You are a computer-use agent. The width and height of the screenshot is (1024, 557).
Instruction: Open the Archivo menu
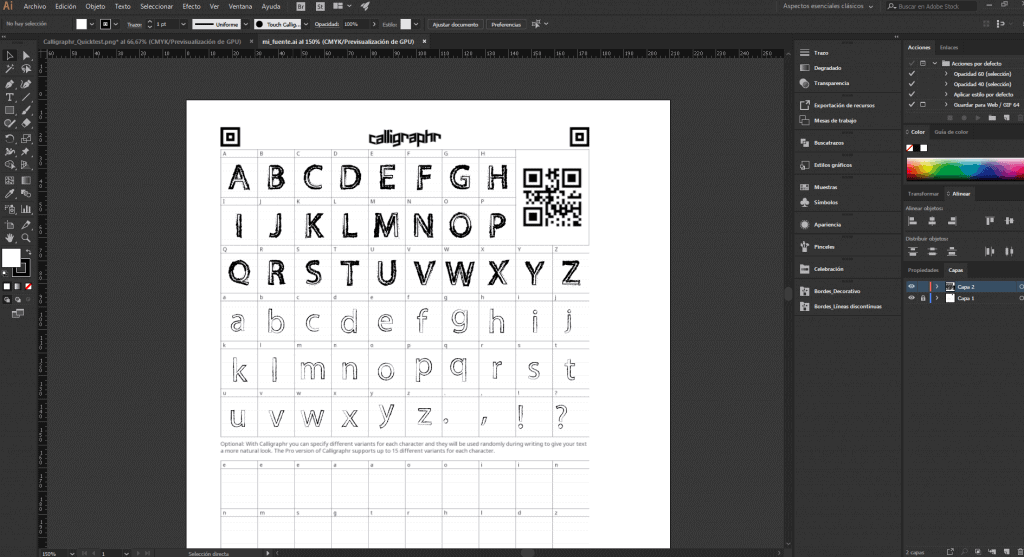35,7
